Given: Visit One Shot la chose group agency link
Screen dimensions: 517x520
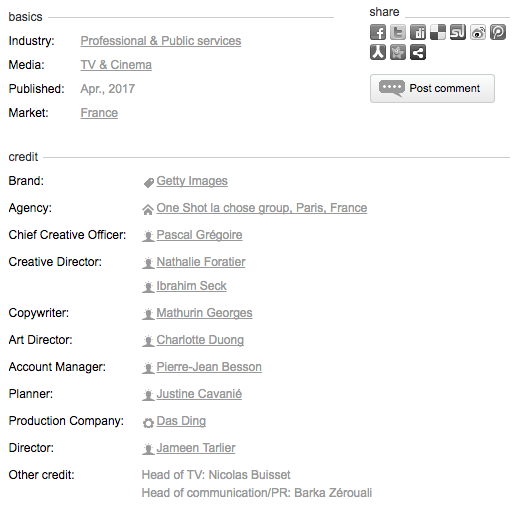Looking at the screenshot, I should click(x=262, y=208).
